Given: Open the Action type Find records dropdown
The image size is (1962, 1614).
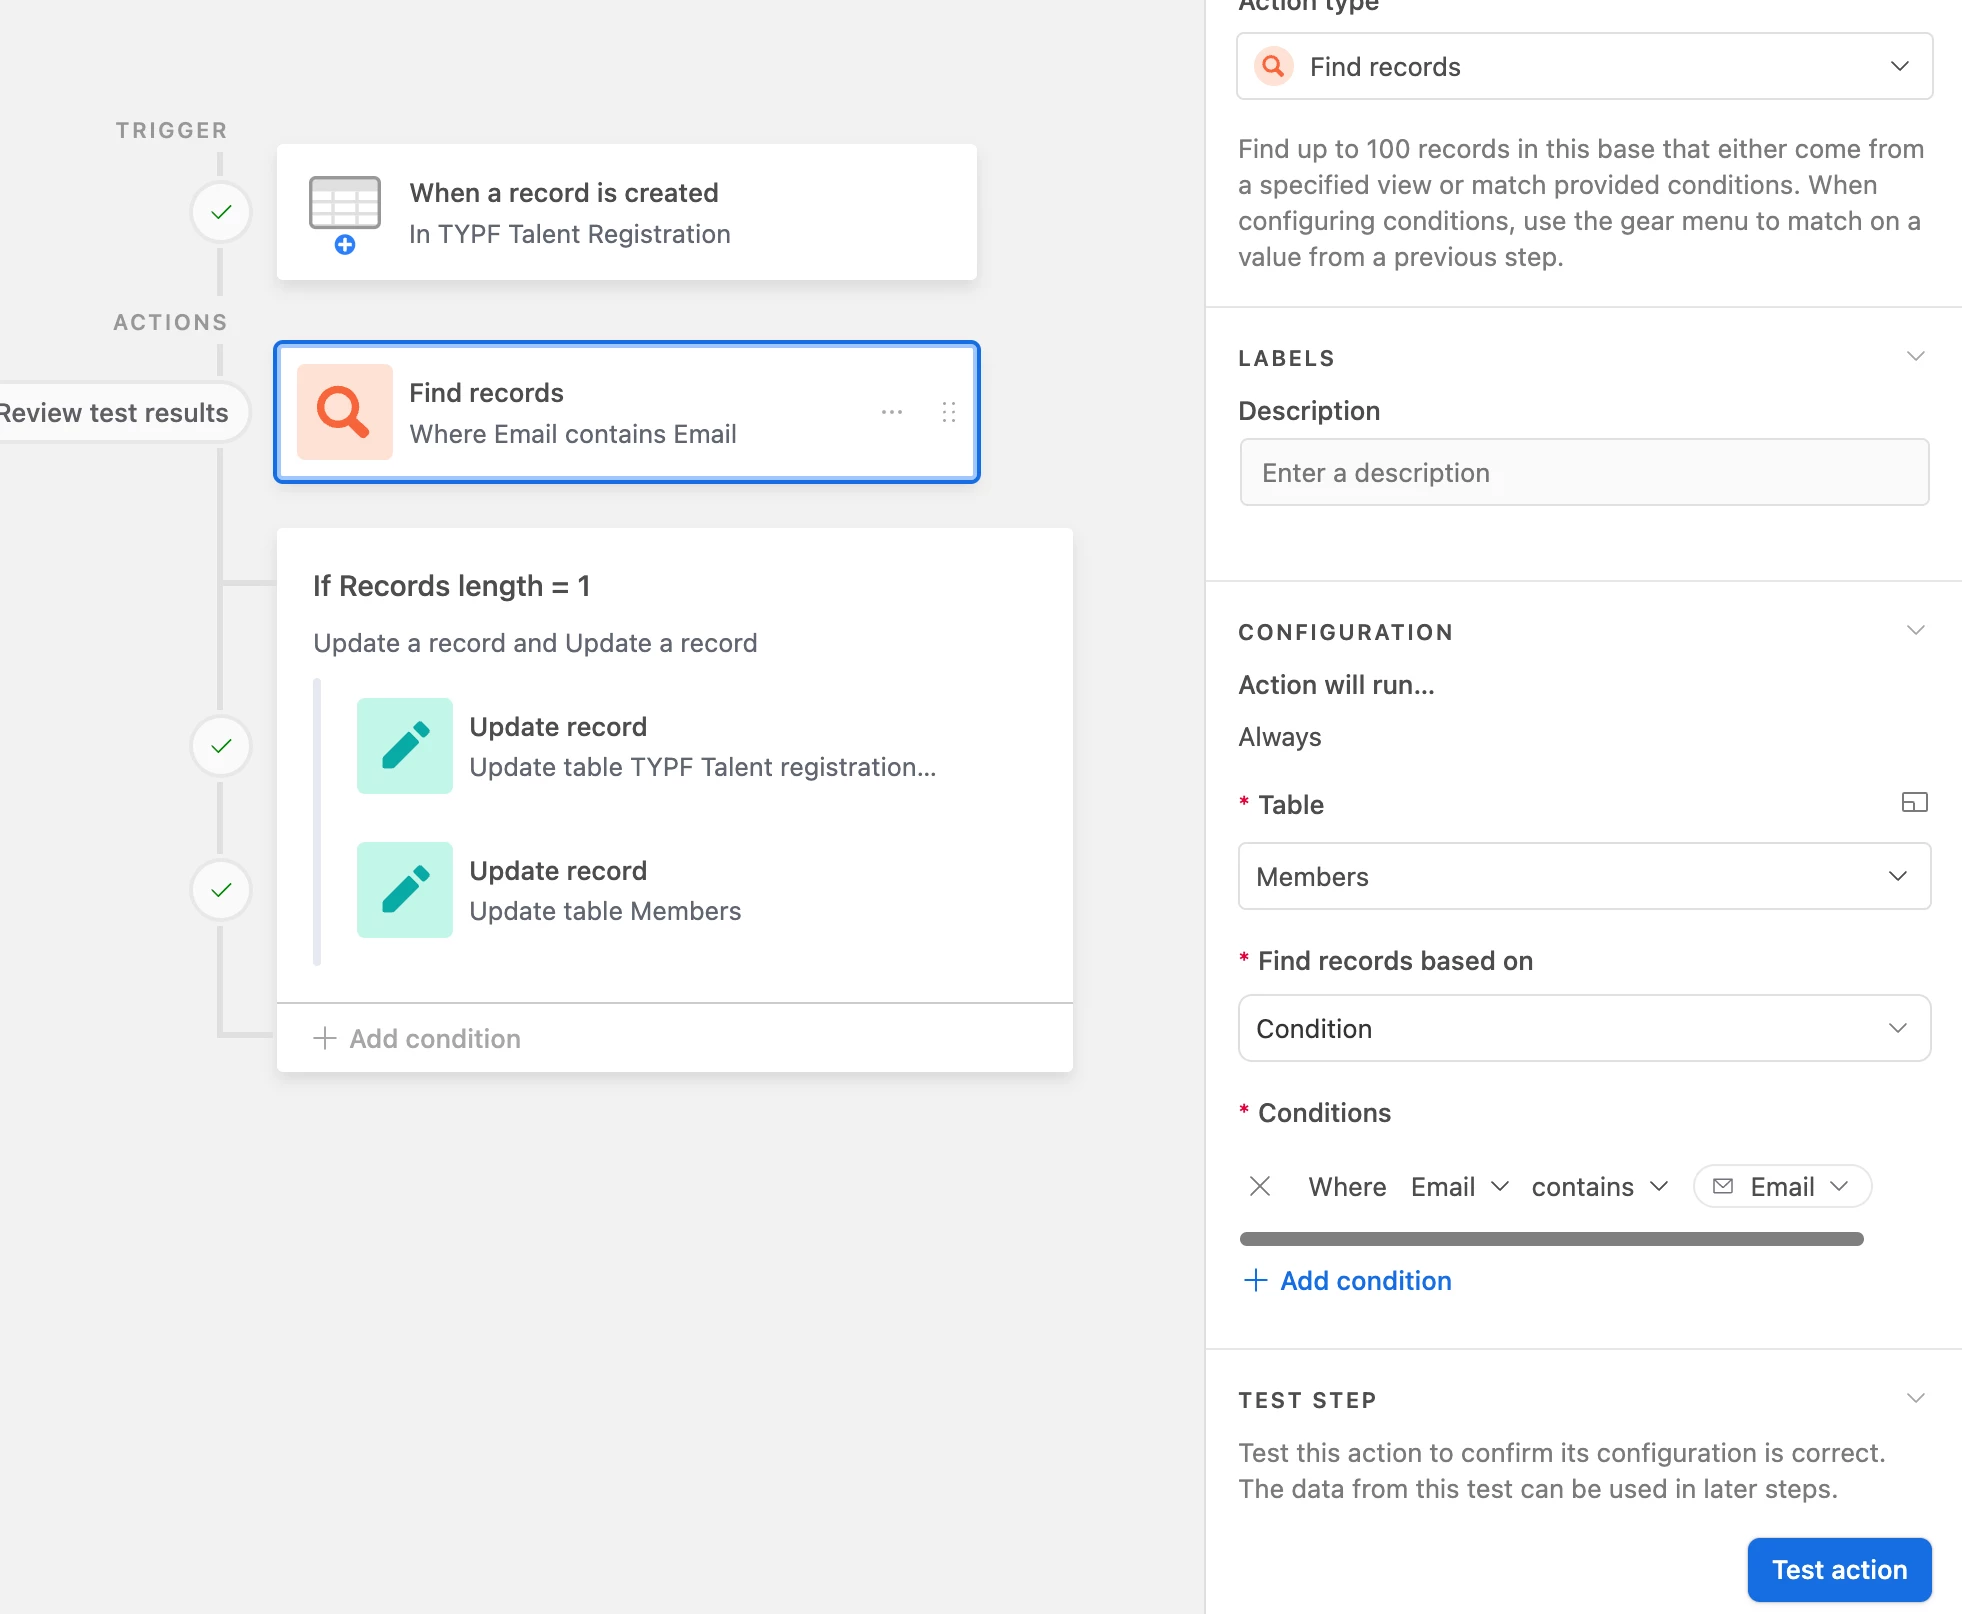Looking at the screenshot, I should point(1584,67).
